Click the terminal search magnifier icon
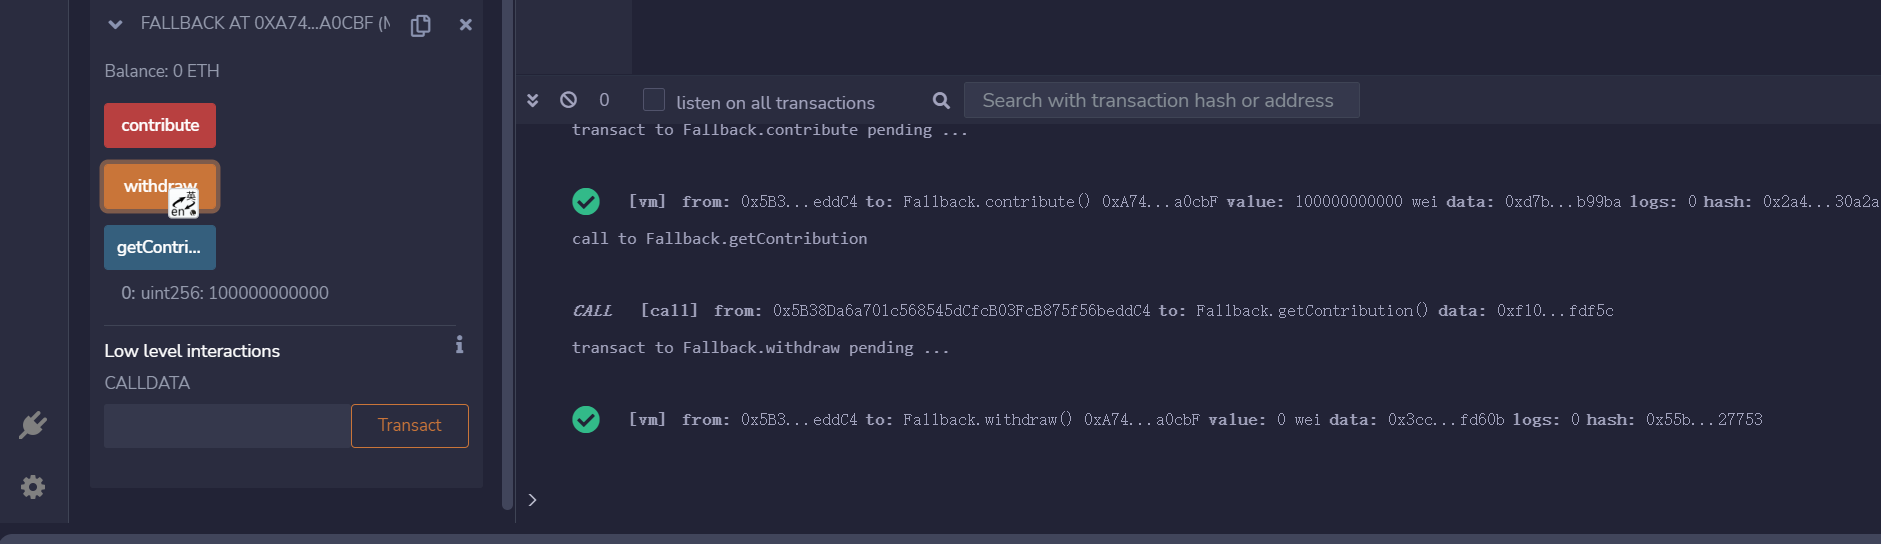 click(941, 100)
